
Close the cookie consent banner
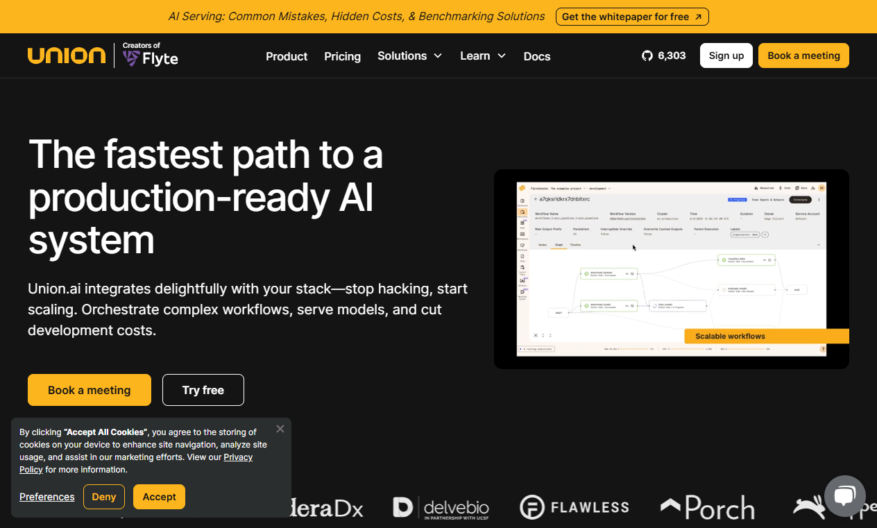[280, 428]
